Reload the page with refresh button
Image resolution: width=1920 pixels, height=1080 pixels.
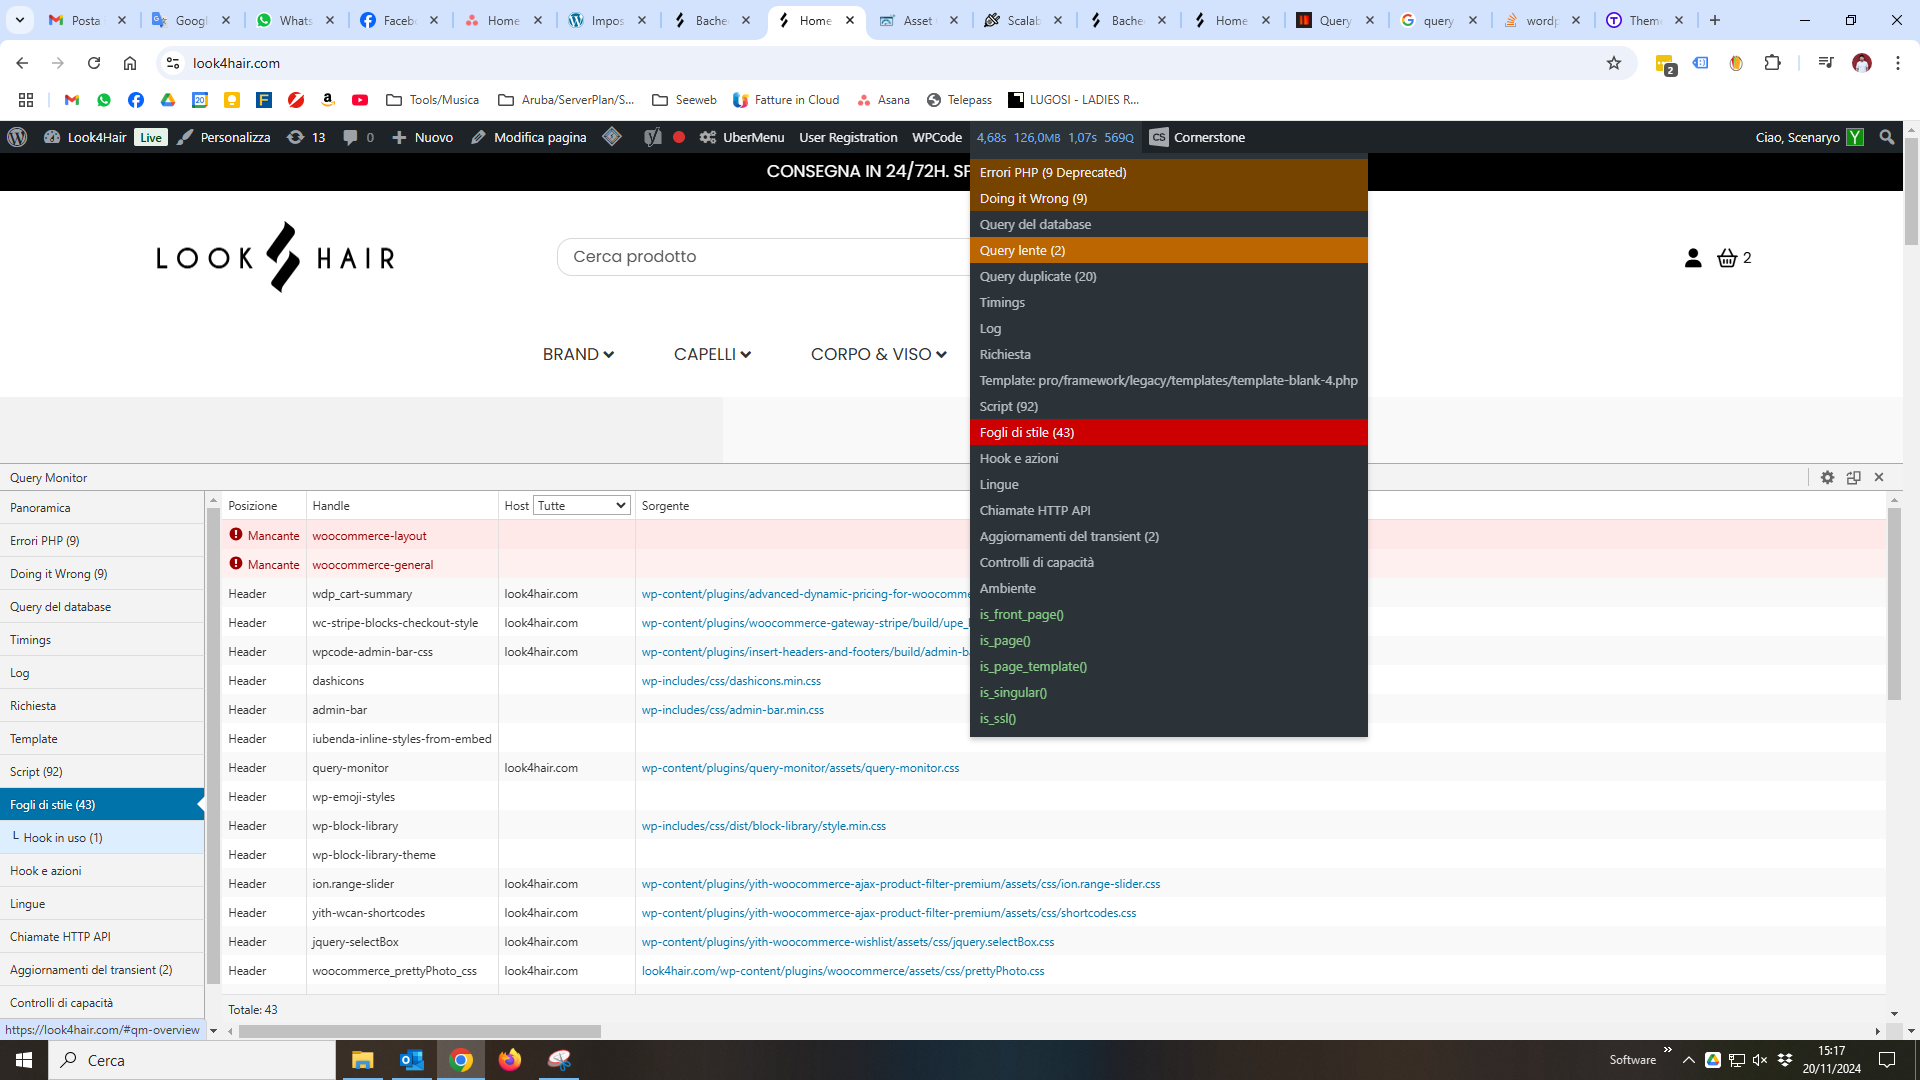pos(94,63)
